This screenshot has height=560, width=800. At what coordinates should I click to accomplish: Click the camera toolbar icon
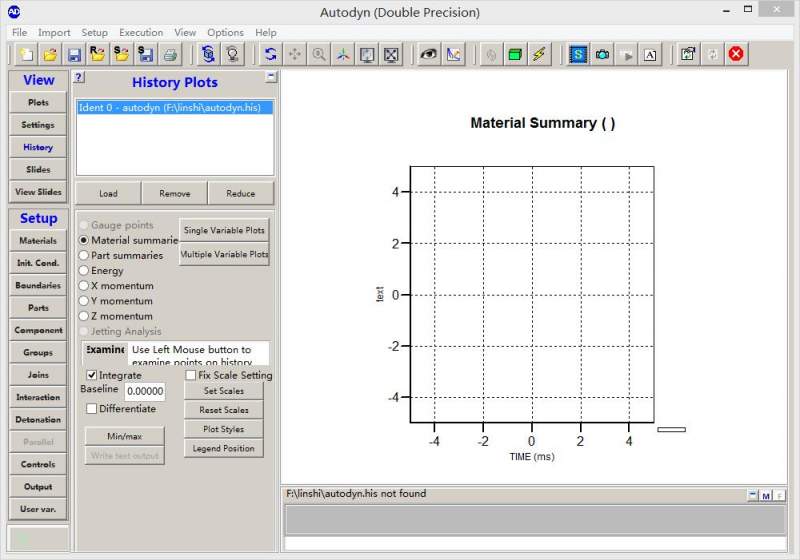(x=602, y=55)
